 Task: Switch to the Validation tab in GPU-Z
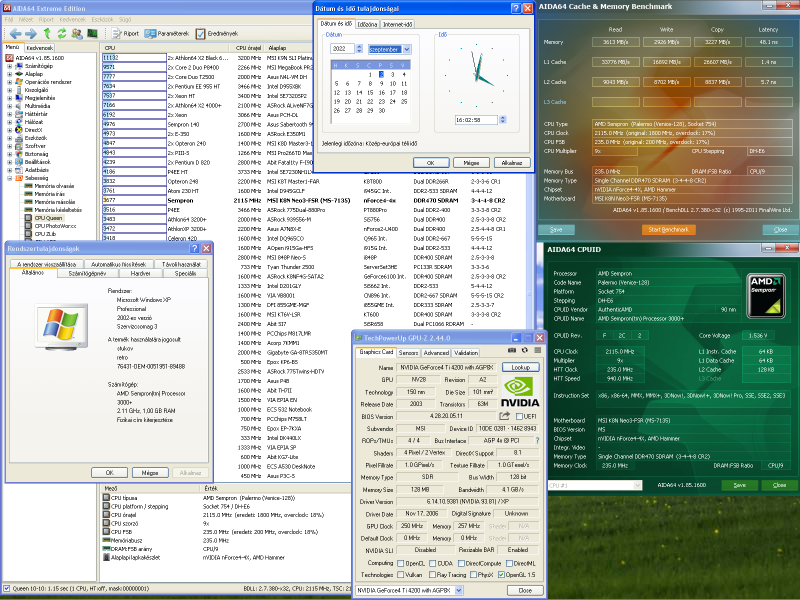pyautogui.click(x=466, y=353)
